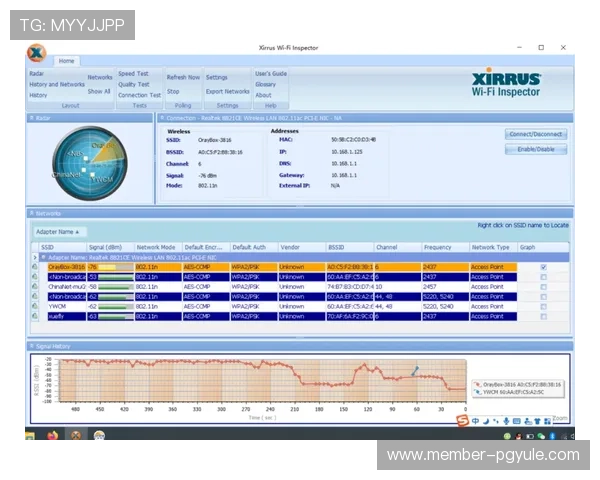Start the Connection Test
The image size is (600, 480).
tap(139, 95)
